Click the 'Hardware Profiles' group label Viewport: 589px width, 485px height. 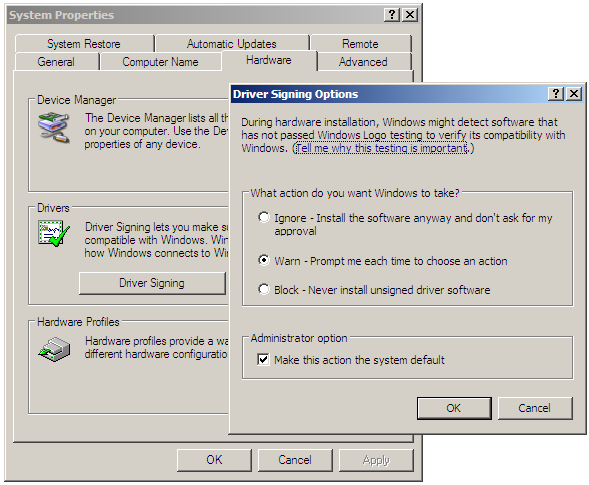(x=78, y=322)
